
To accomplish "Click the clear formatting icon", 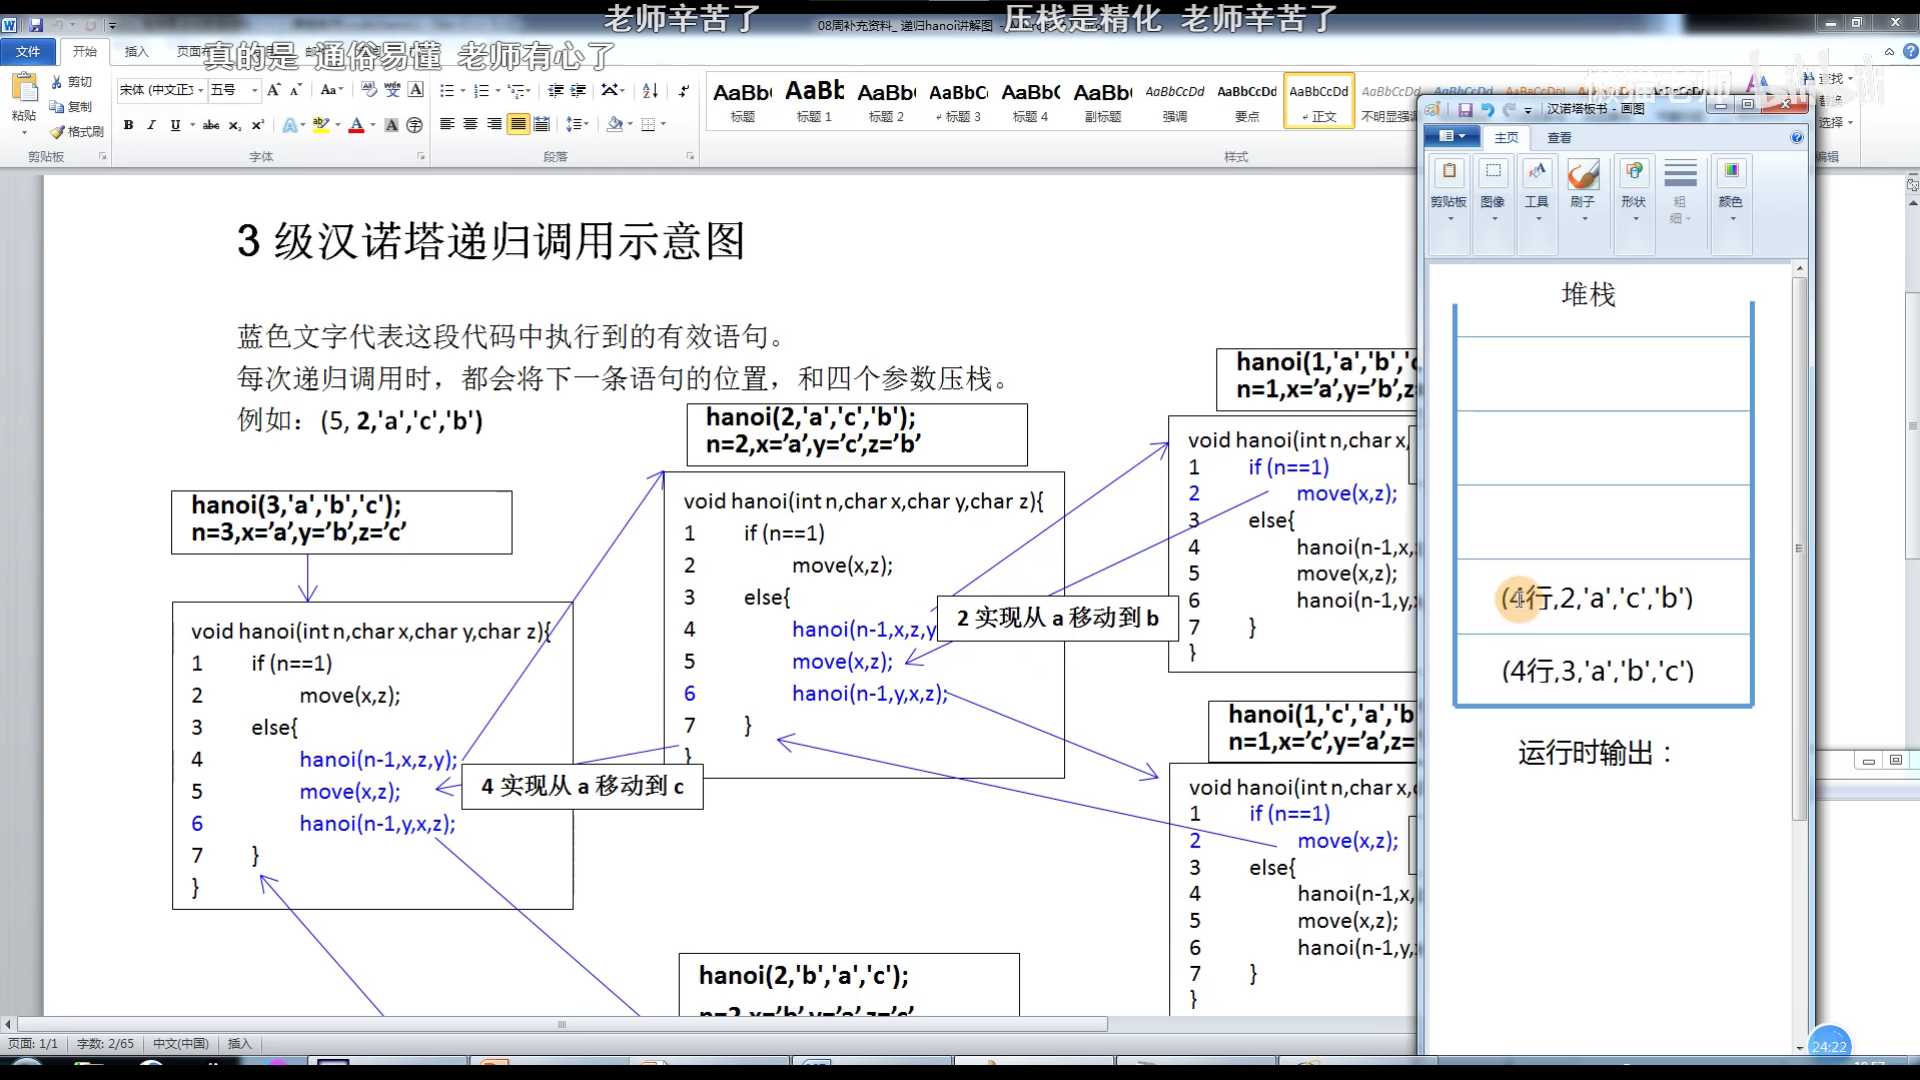I will [x=369, y=90].
